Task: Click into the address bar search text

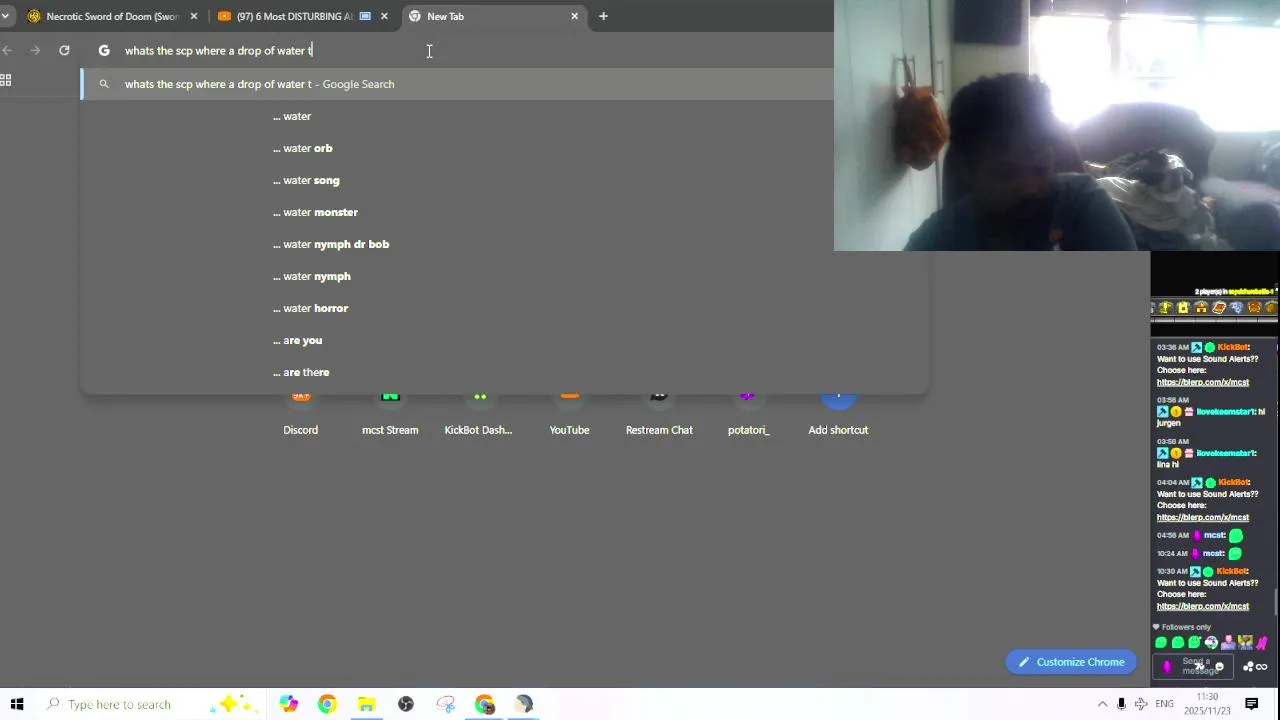Action: (218, 50)
